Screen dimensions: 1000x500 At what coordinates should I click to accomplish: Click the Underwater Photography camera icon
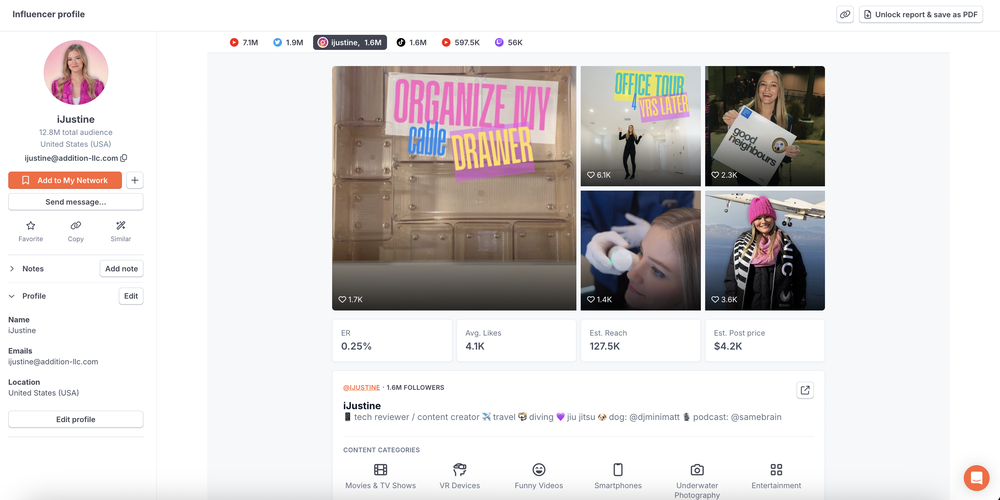[697, 470]
